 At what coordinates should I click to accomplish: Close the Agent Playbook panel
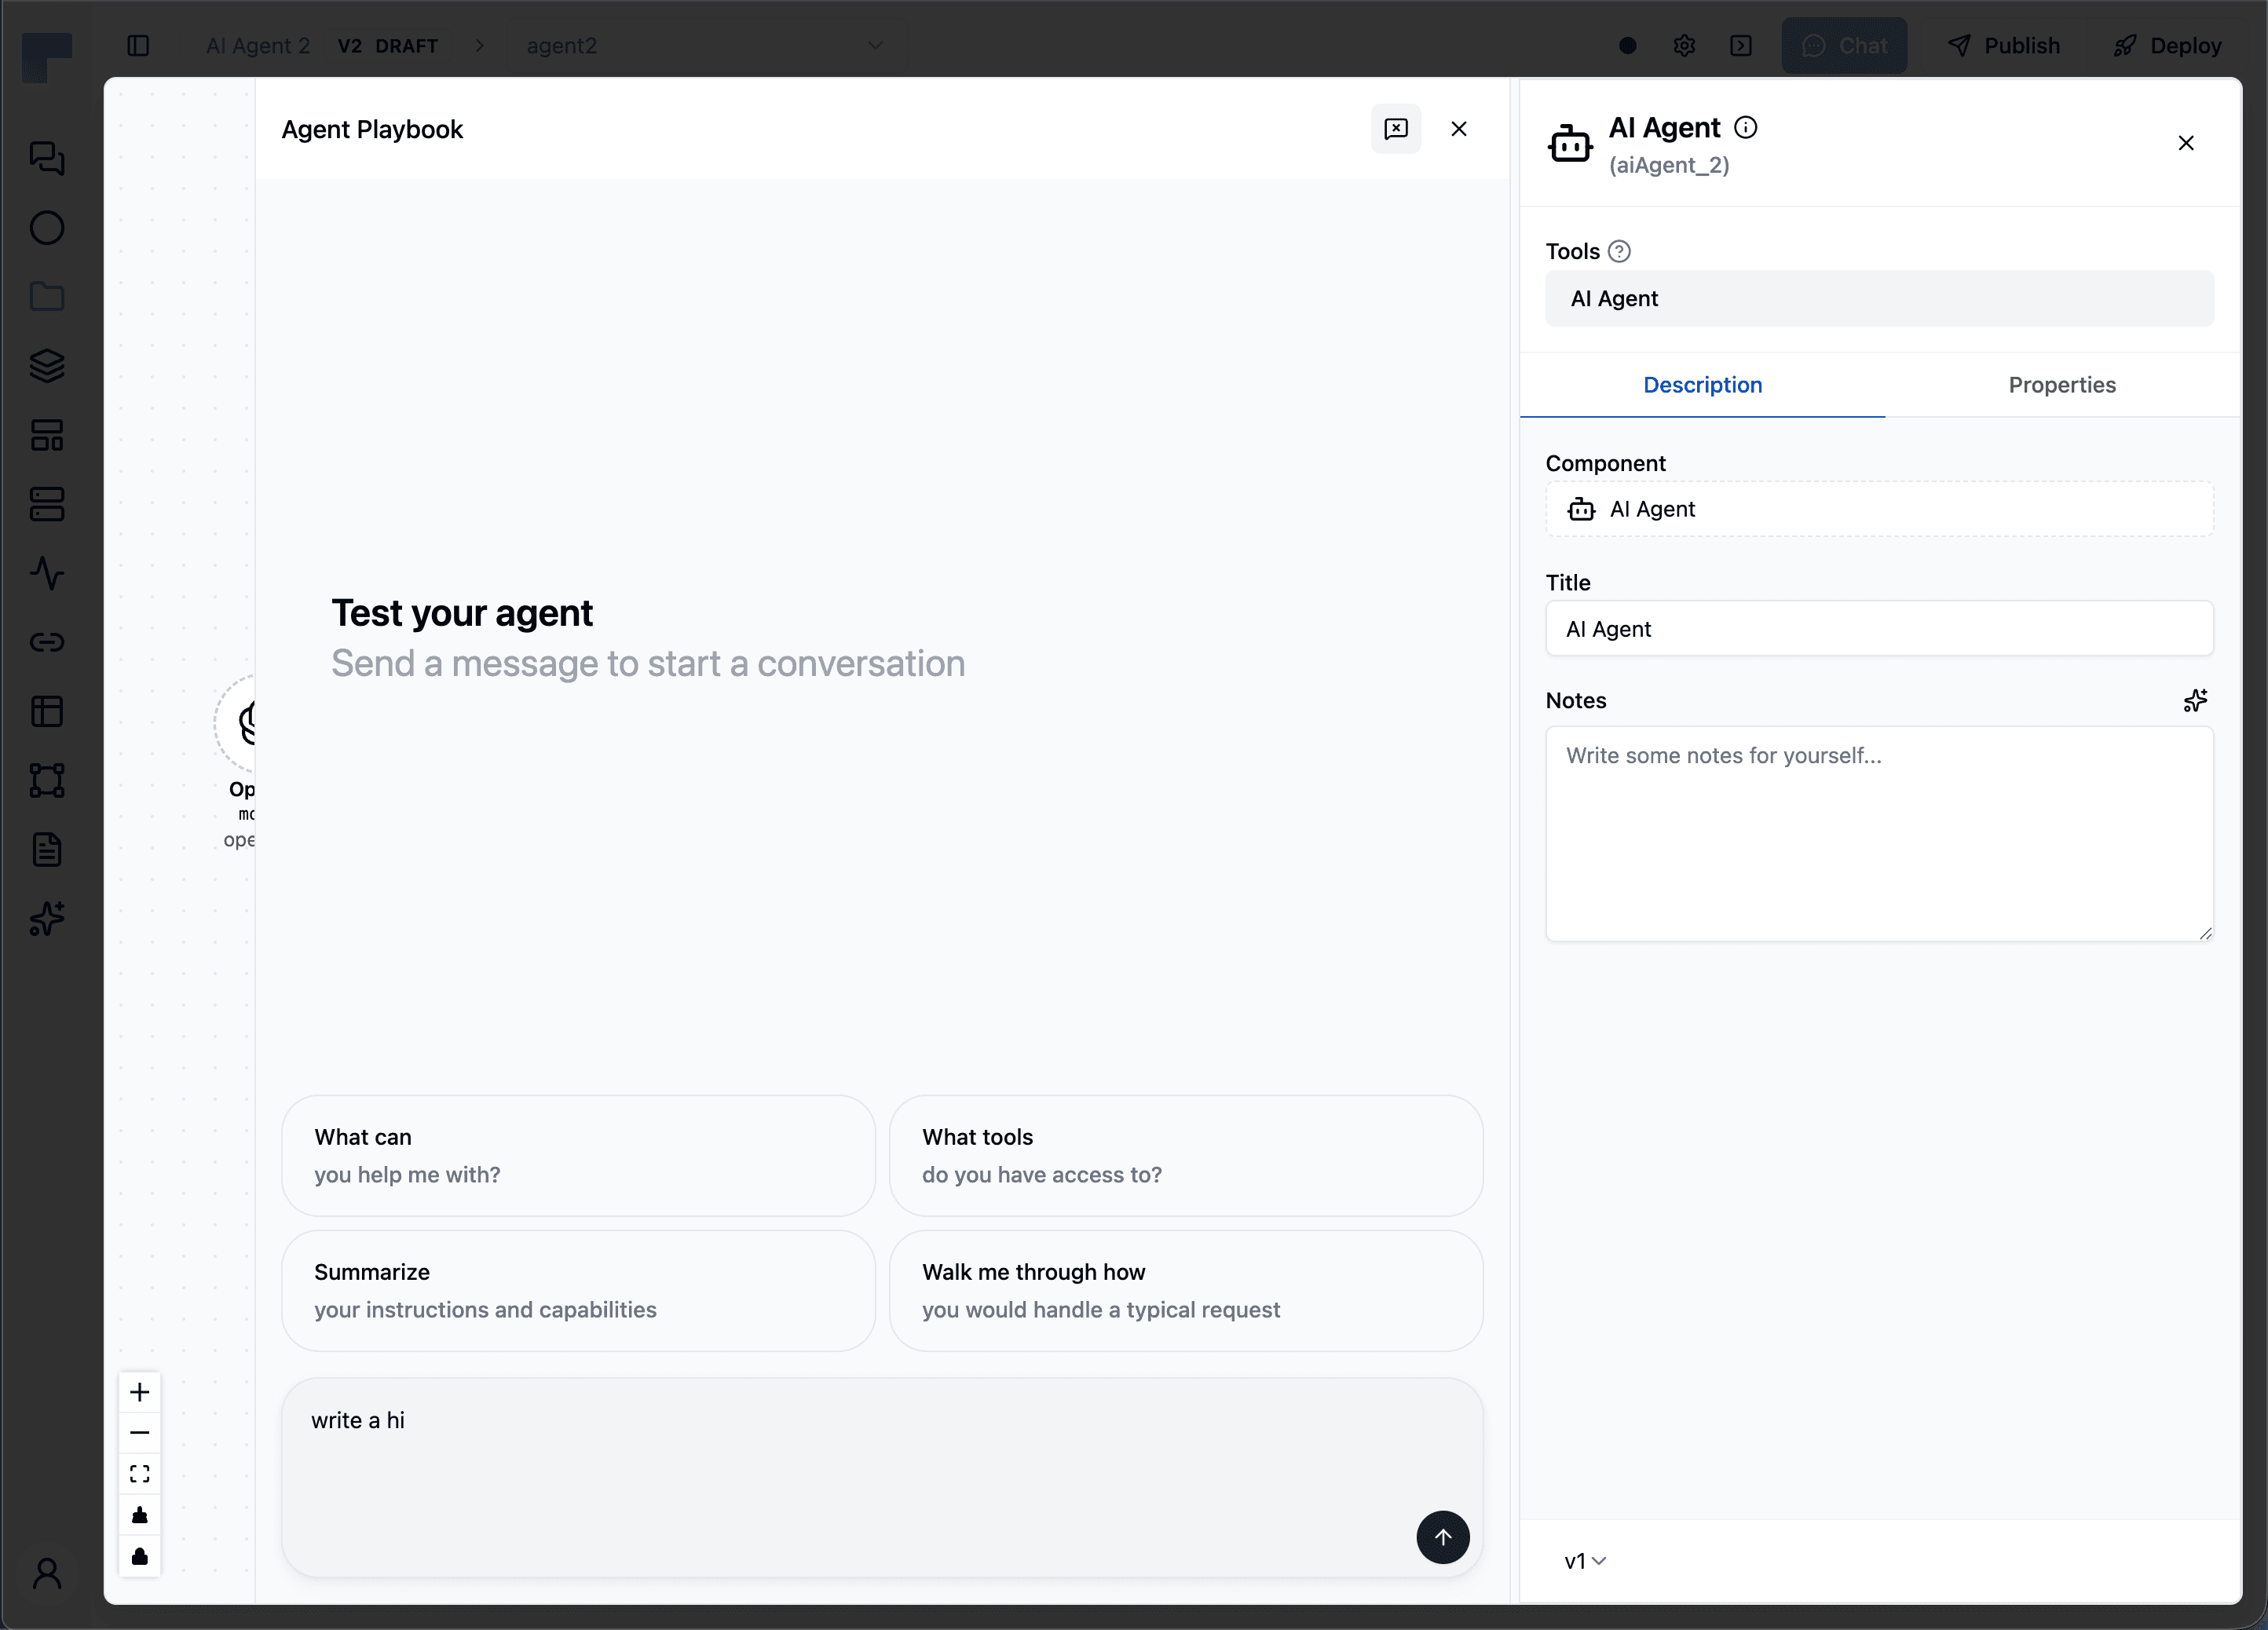click(x=1459, y=129)
